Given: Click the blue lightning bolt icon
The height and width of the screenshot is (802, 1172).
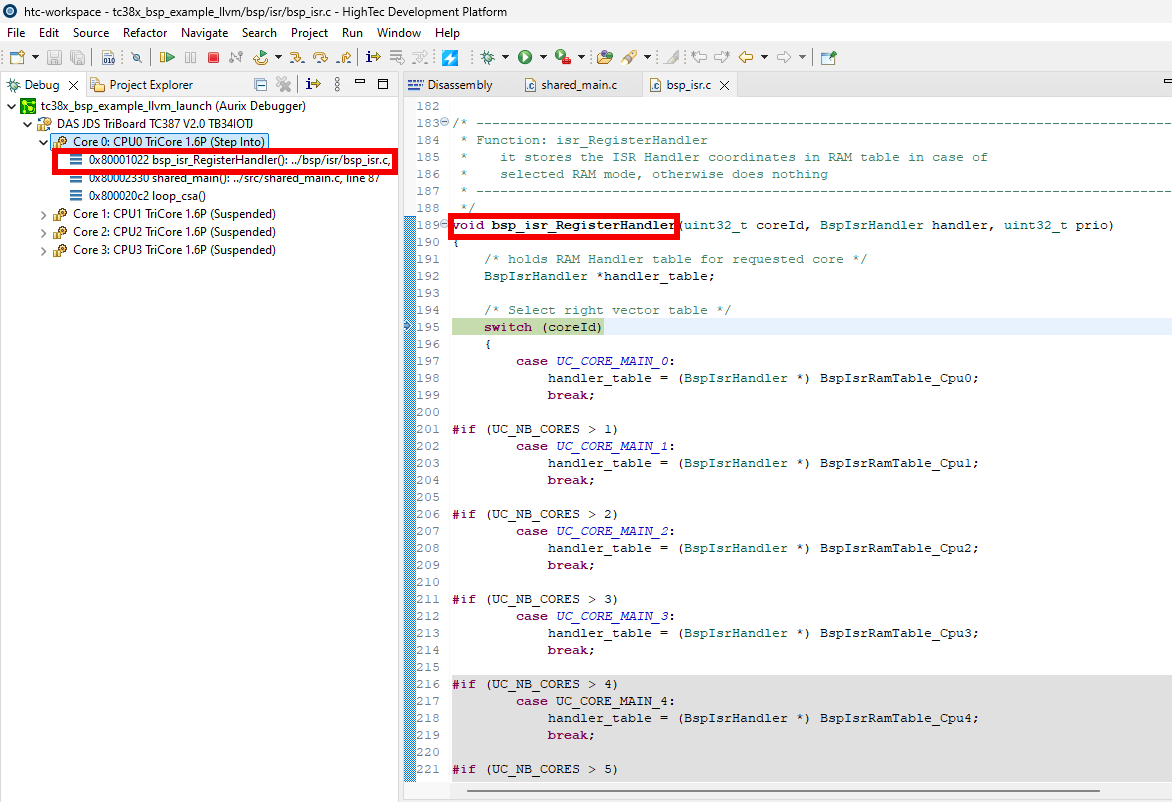Looking at the screenshot, I should click(450, 57).
